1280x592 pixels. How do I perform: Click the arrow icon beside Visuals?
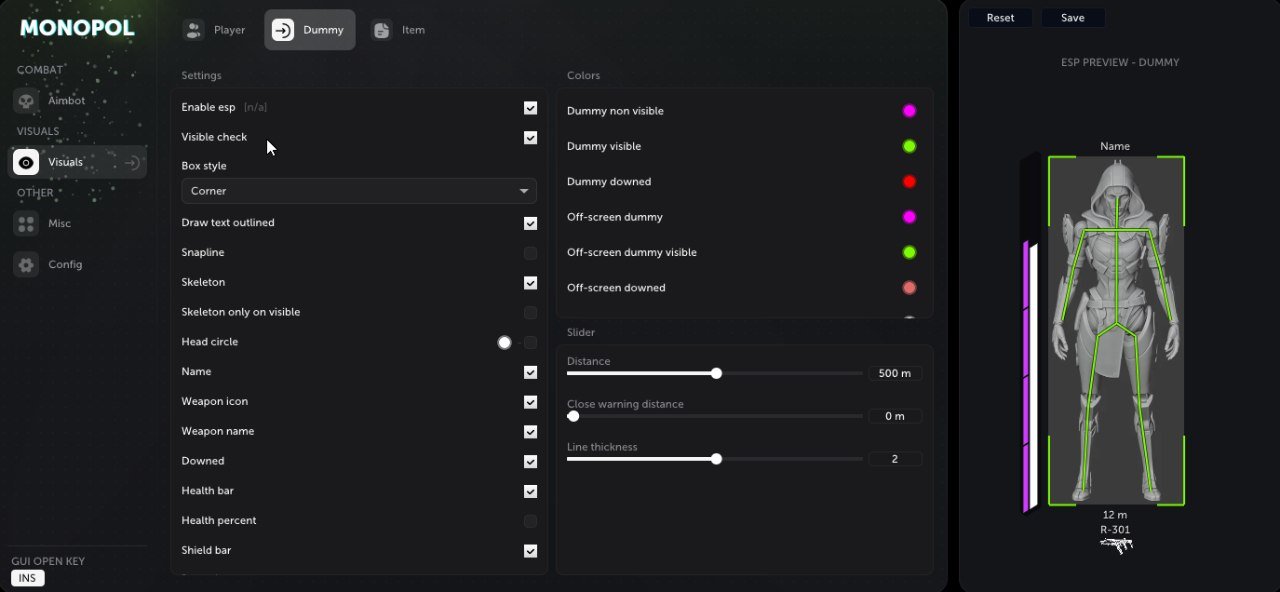pos(132,162)
